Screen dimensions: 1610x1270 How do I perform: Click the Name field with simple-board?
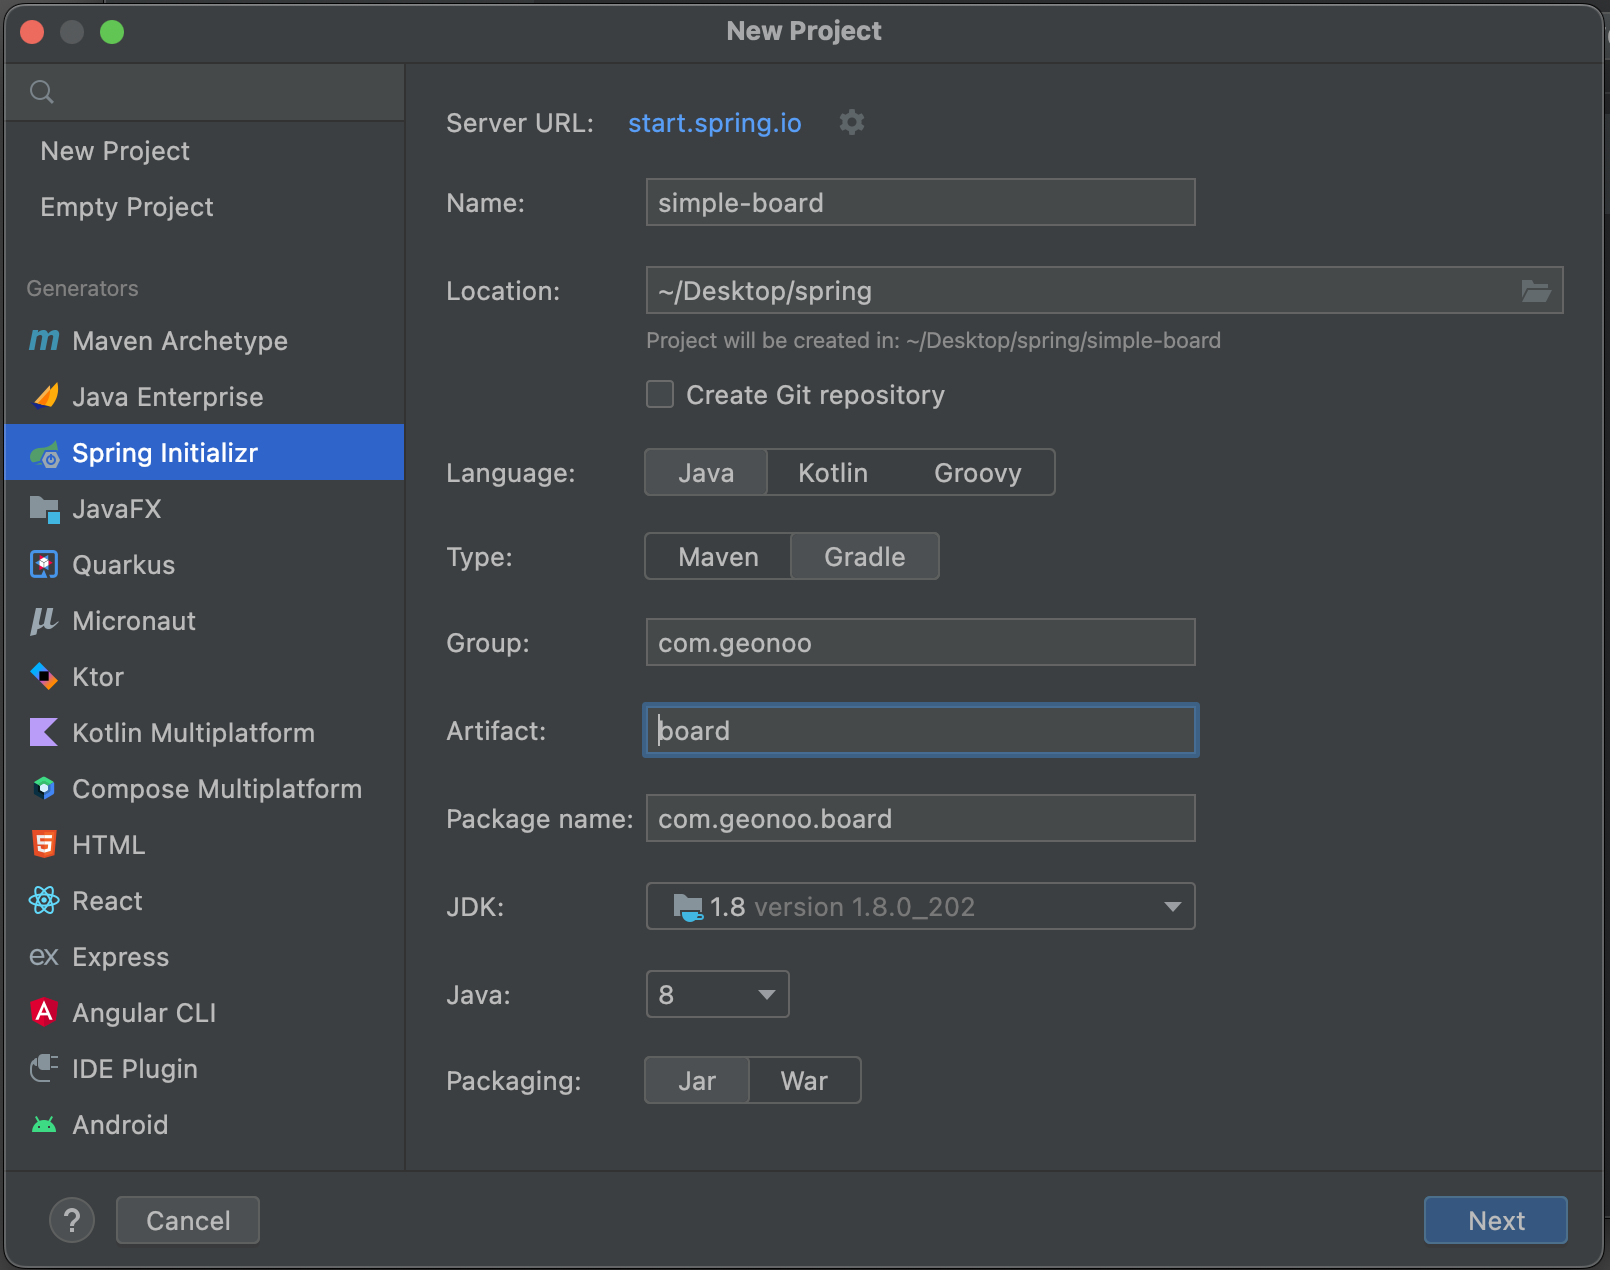[x=920, y=202]
